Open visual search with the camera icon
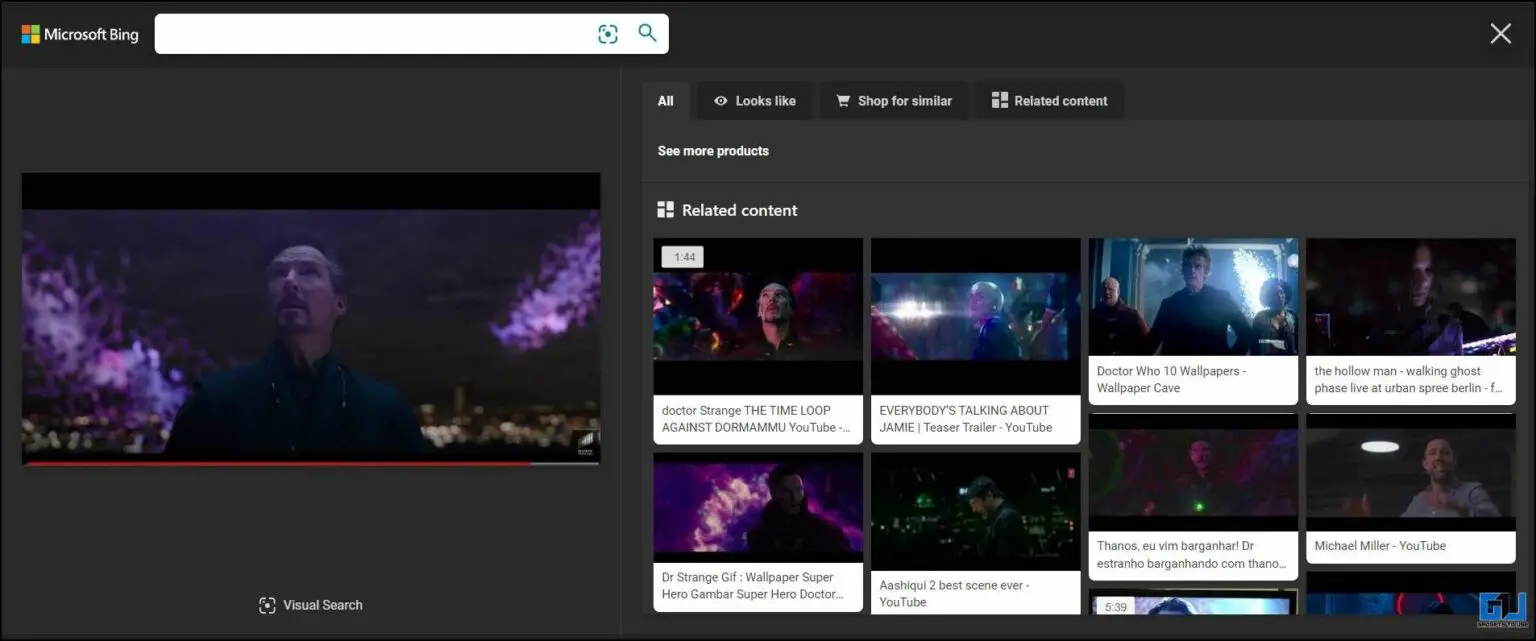This screenshot has height=641, width=1536. point(608,33)
